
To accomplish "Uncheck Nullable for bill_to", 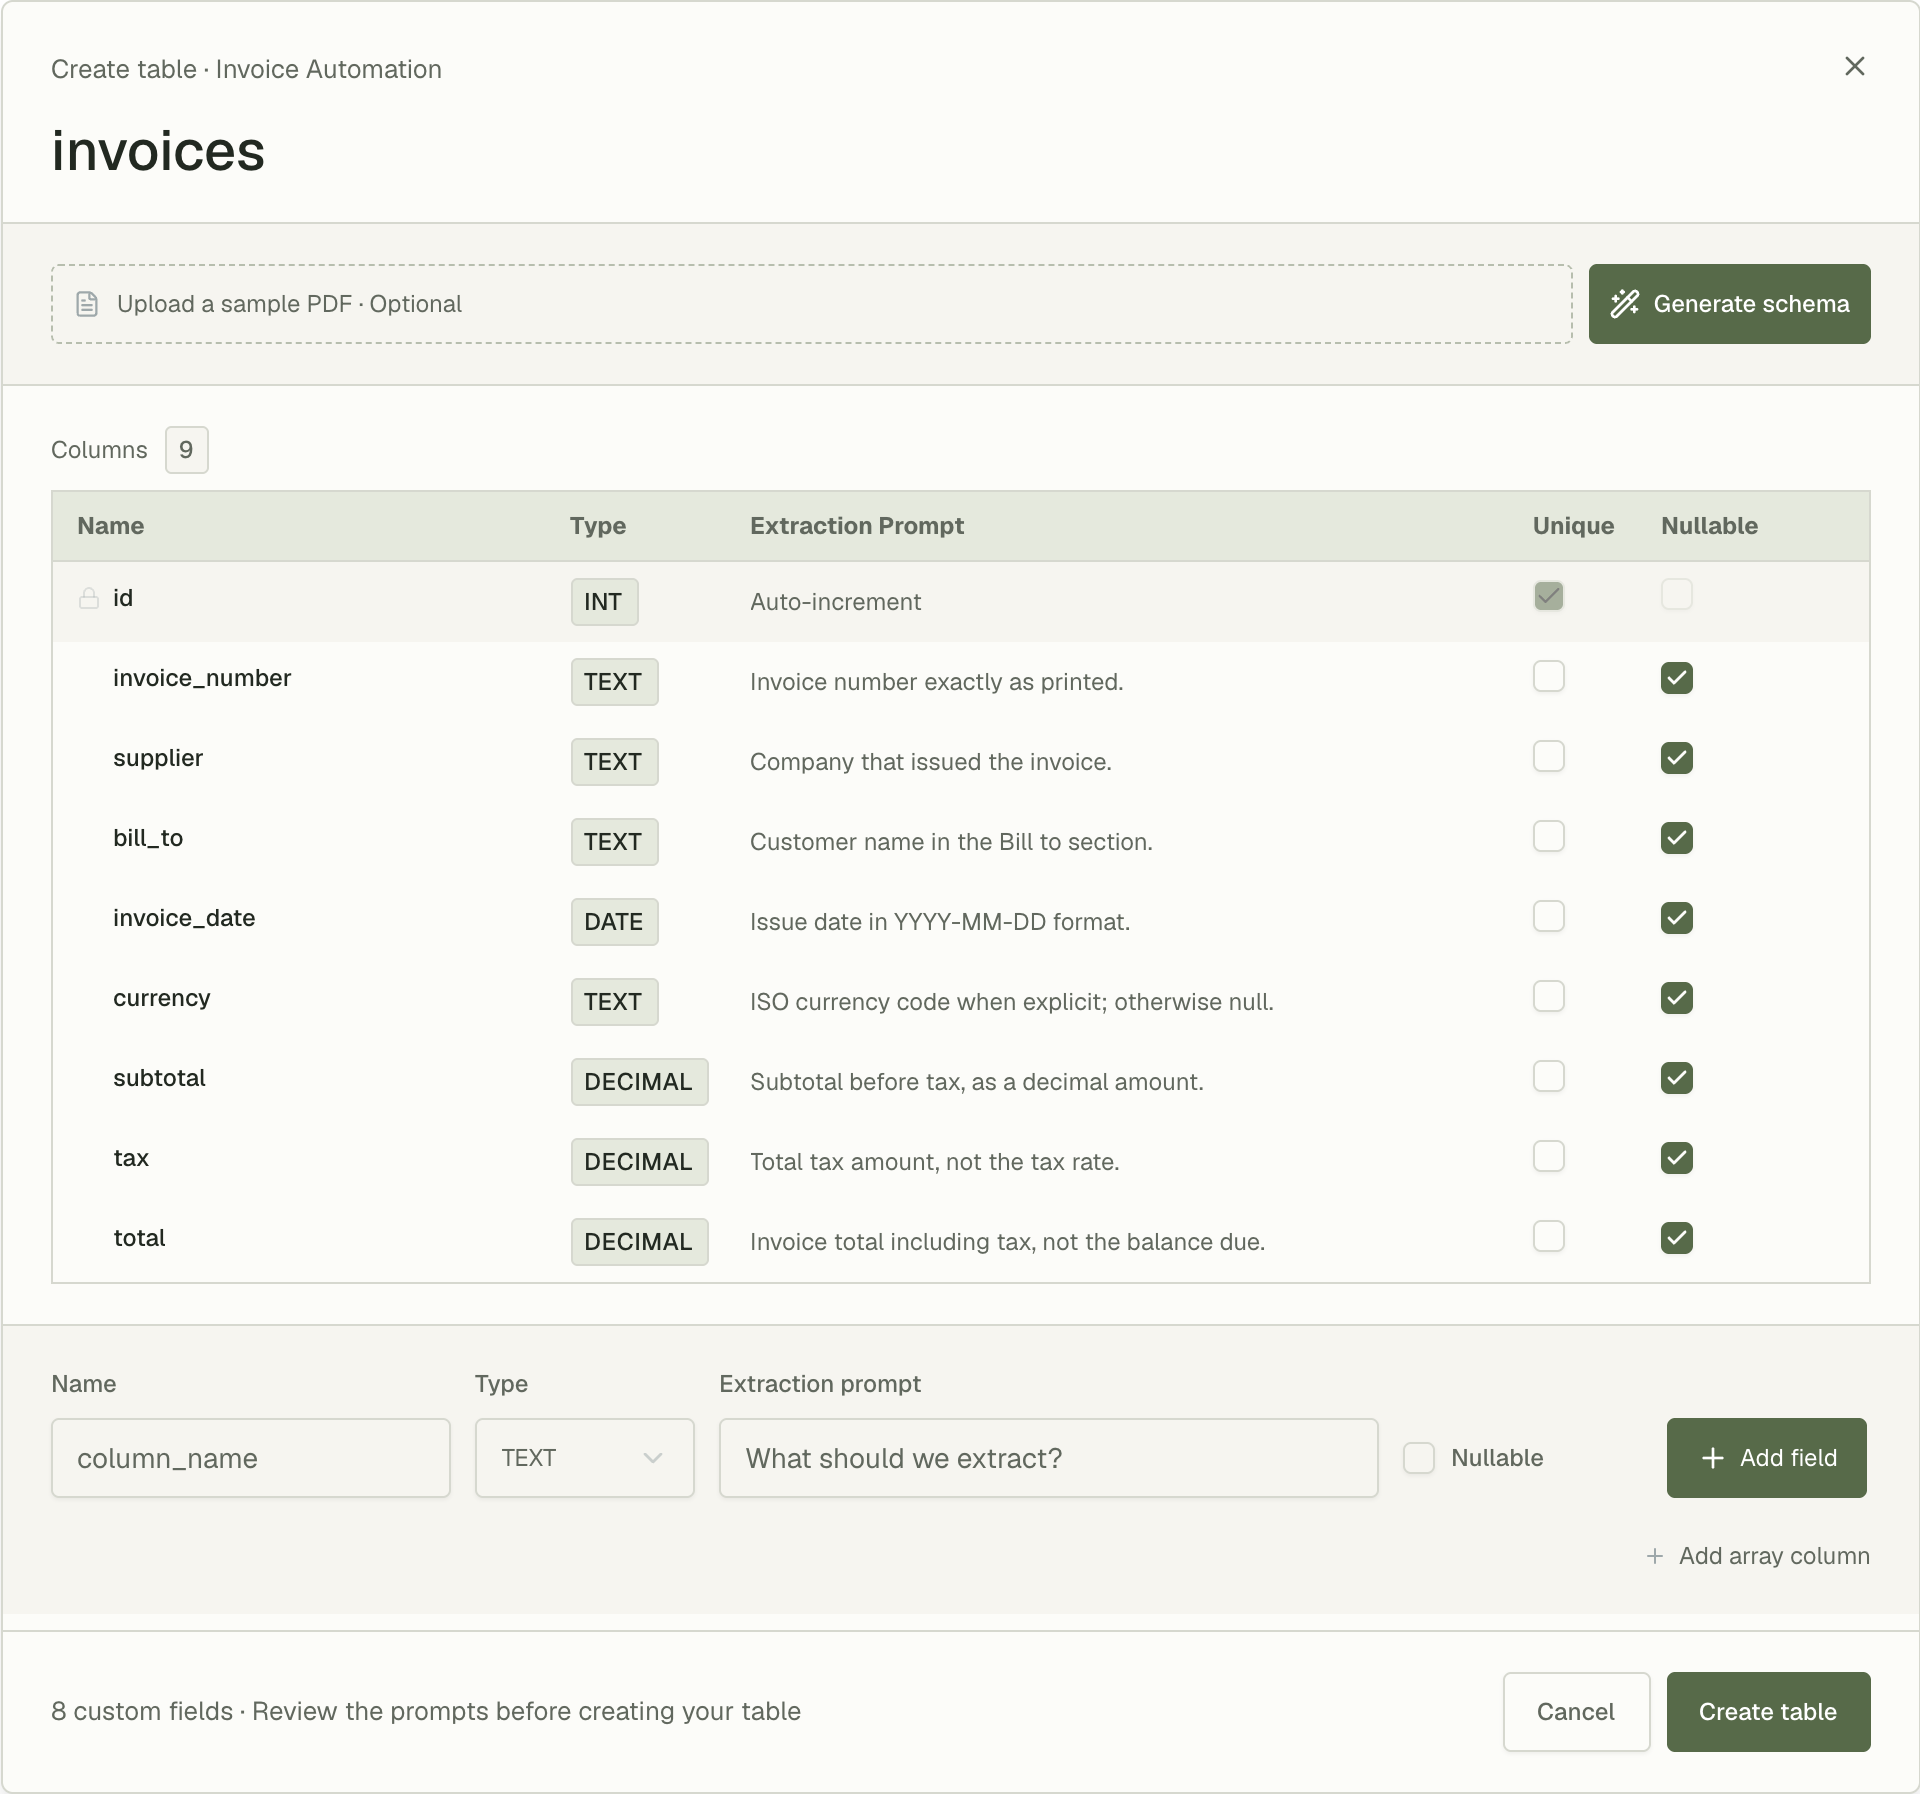I will (1677, 838).
